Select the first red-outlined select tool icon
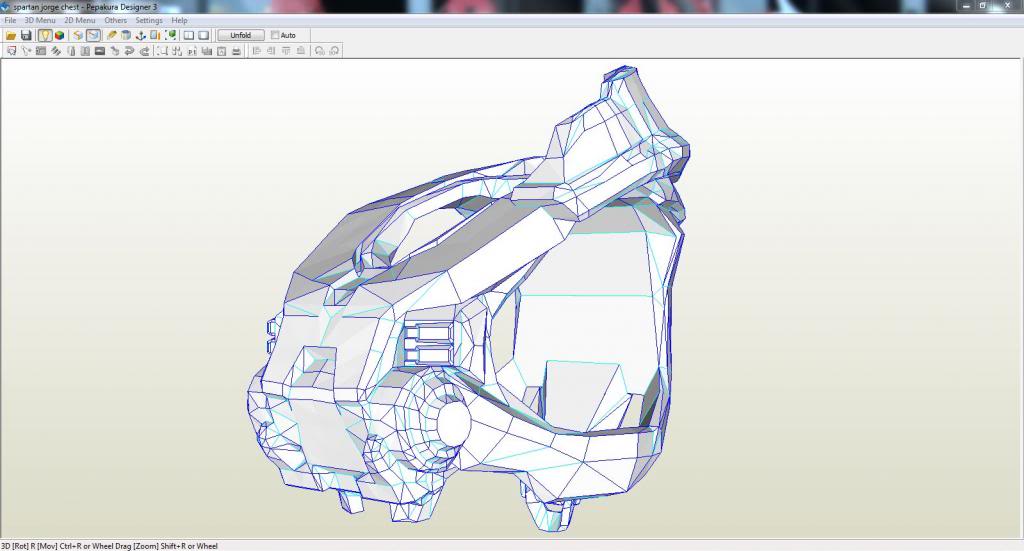1024x551 pixels. tap(11, 51)
